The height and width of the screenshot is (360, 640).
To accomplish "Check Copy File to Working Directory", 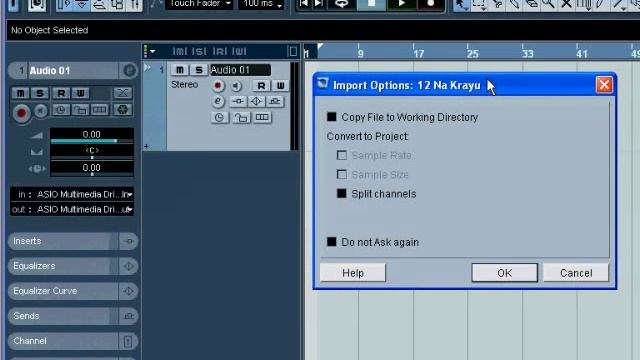I will click(x=331, y=118).
